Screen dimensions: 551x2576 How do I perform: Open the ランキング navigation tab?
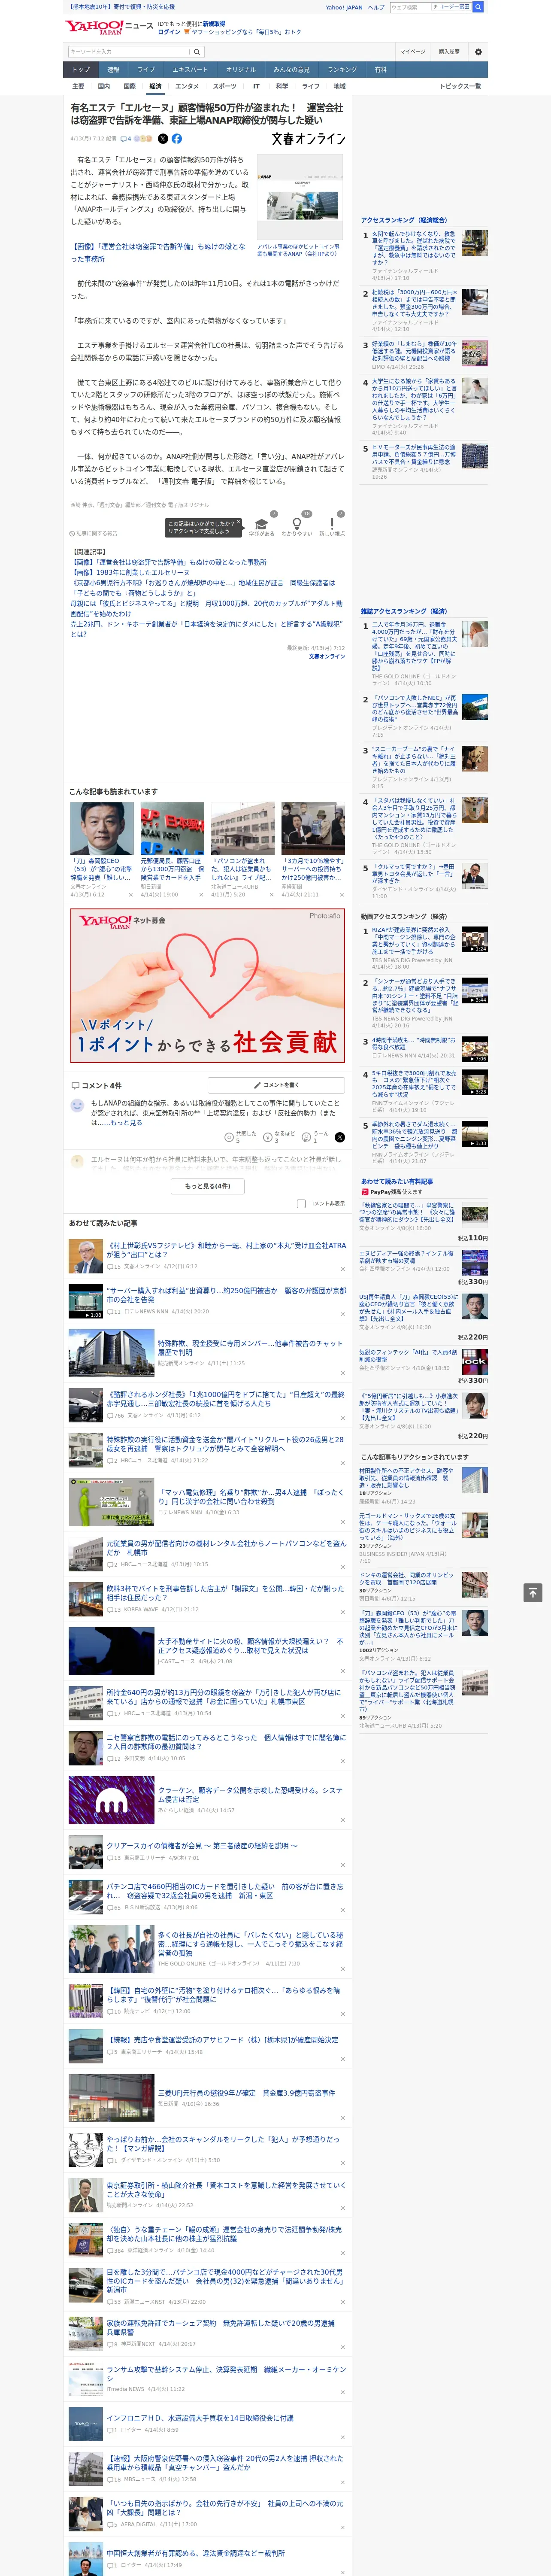click(x=342, y=70)
